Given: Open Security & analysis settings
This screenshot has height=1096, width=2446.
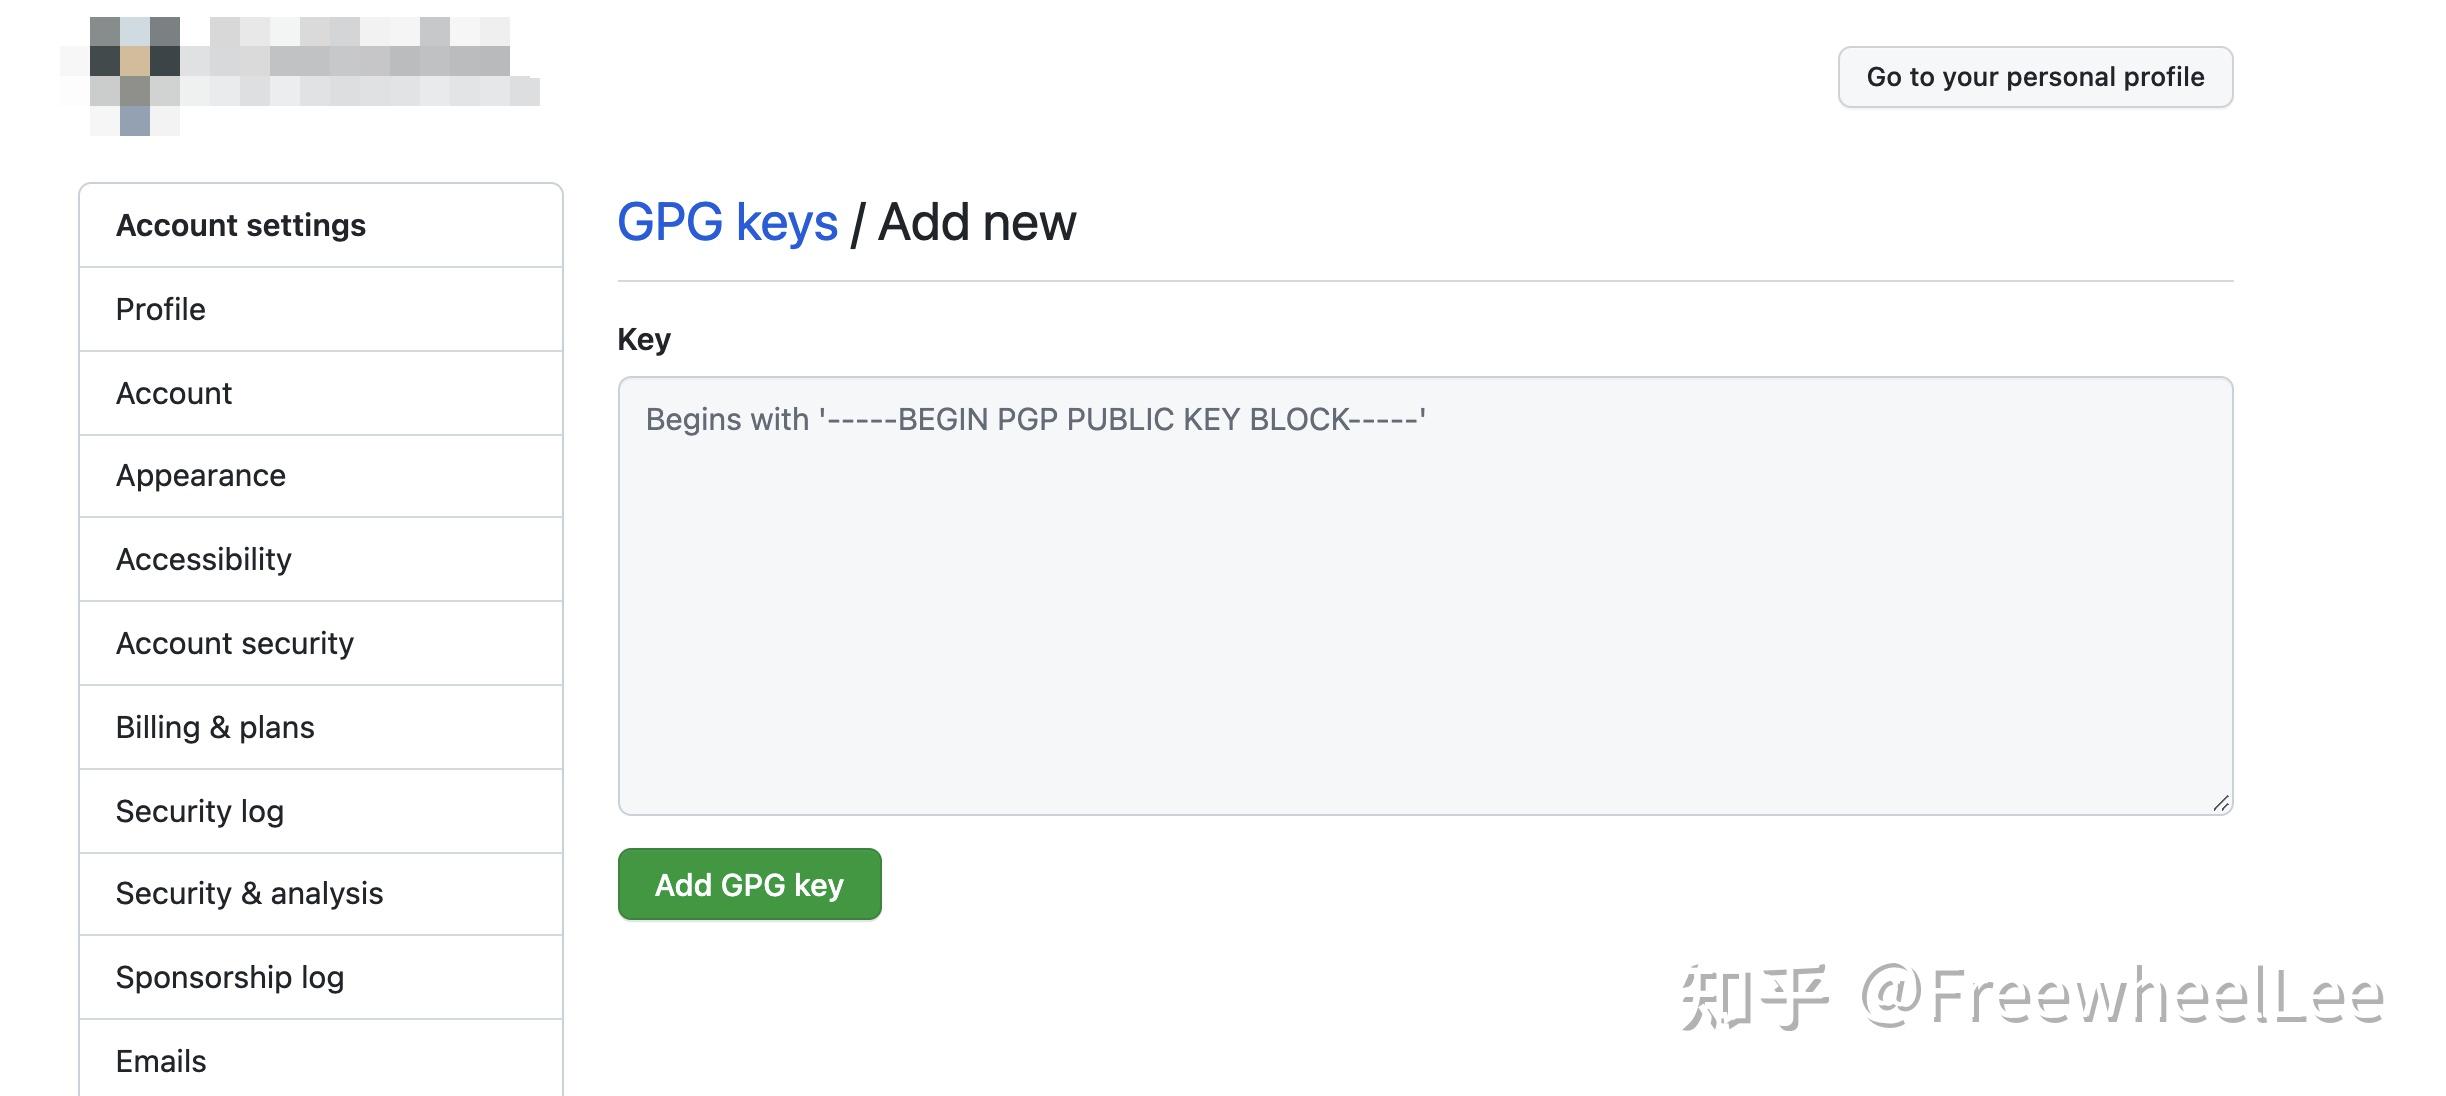Looking at the screenshot, I should point(249,894).
